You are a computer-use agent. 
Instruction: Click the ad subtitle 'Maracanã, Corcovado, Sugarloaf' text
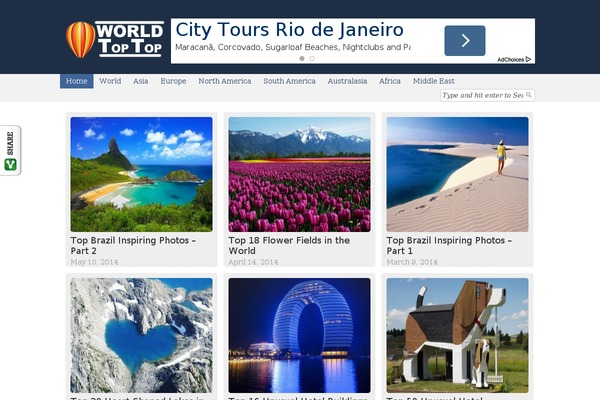pos(293,47)
